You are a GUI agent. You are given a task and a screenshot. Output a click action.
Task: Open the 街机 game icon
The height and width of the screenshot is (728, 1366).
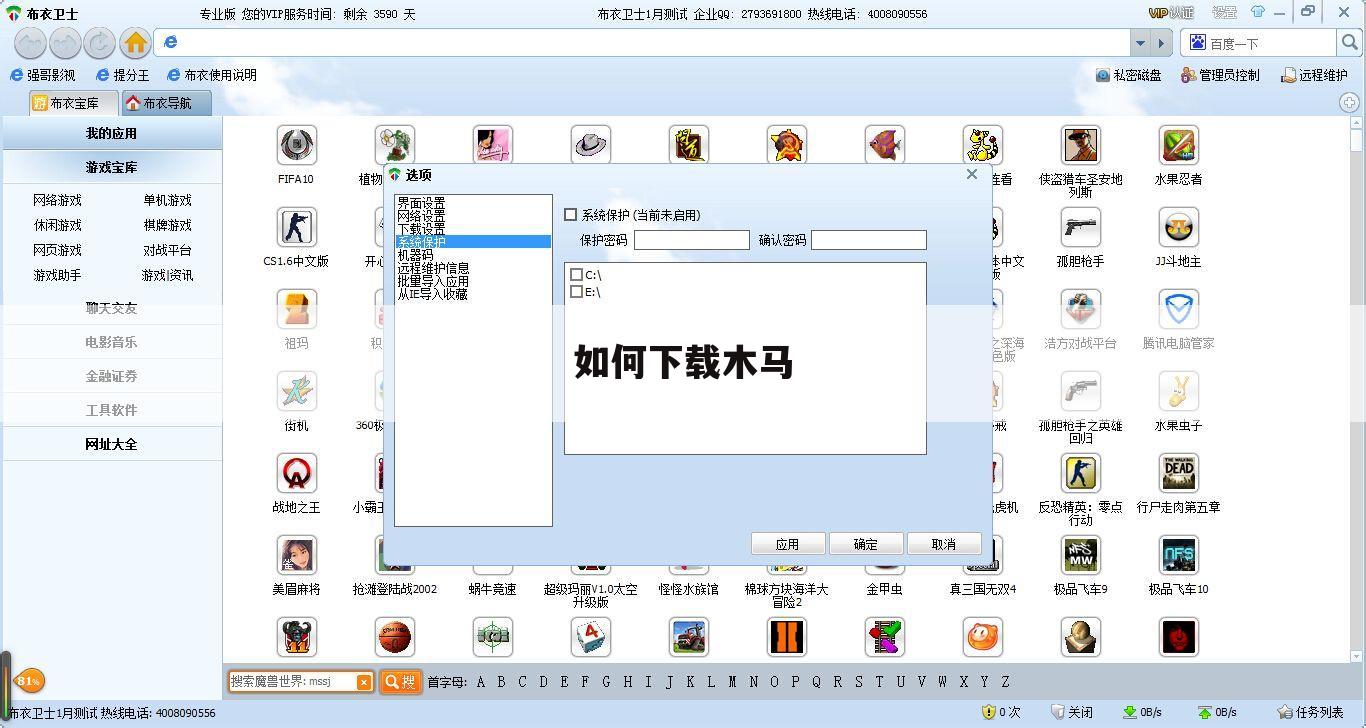click(296, 392)
